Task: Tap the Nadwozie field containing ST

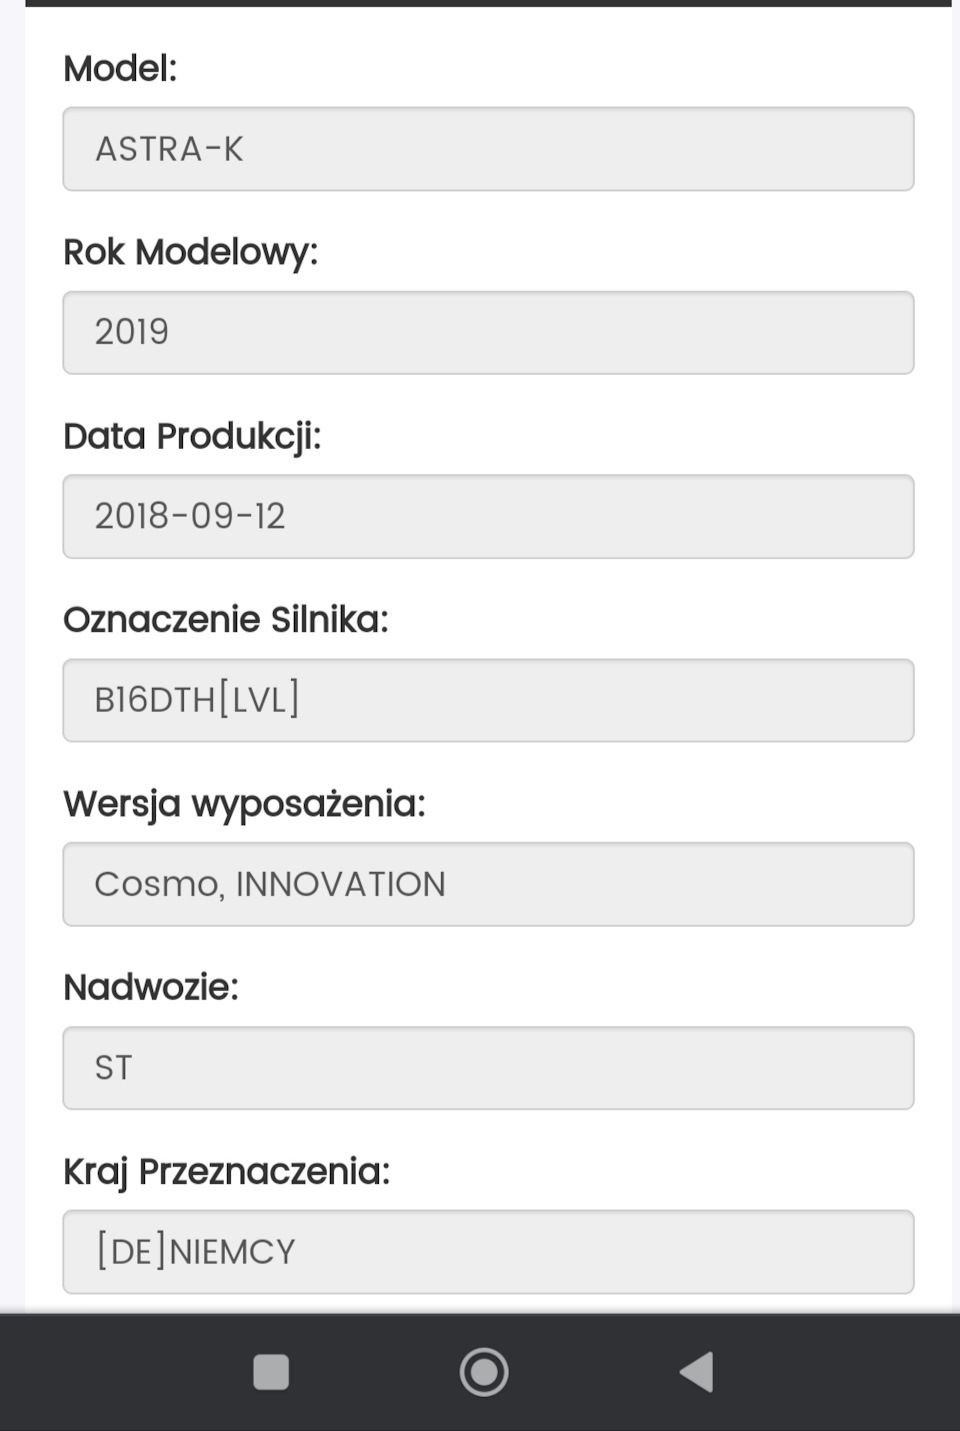Action: 488,1068
